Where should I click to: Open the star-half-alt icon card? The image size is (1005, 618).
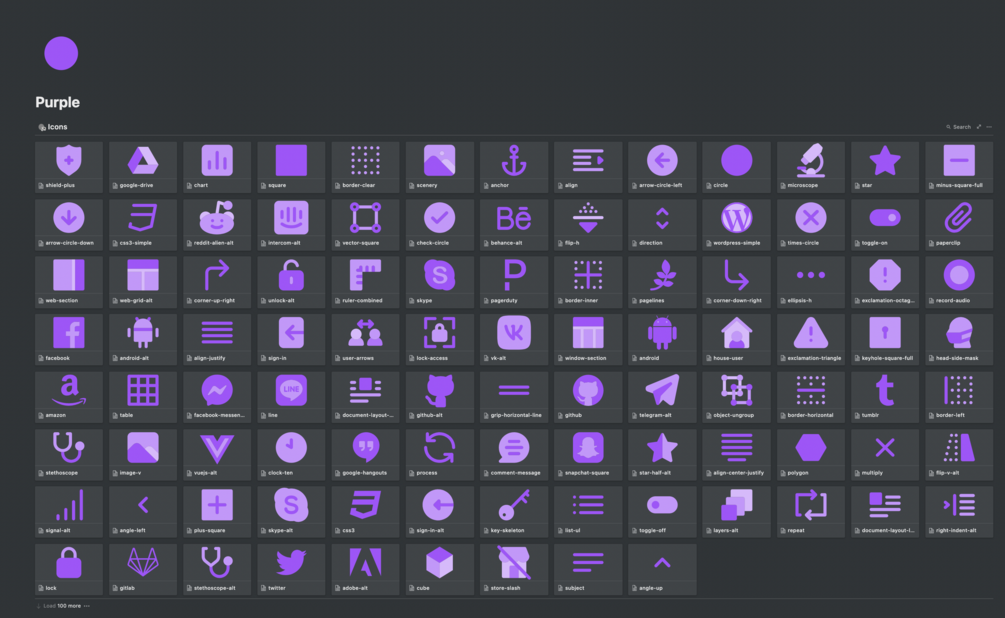tap(662, 454)
